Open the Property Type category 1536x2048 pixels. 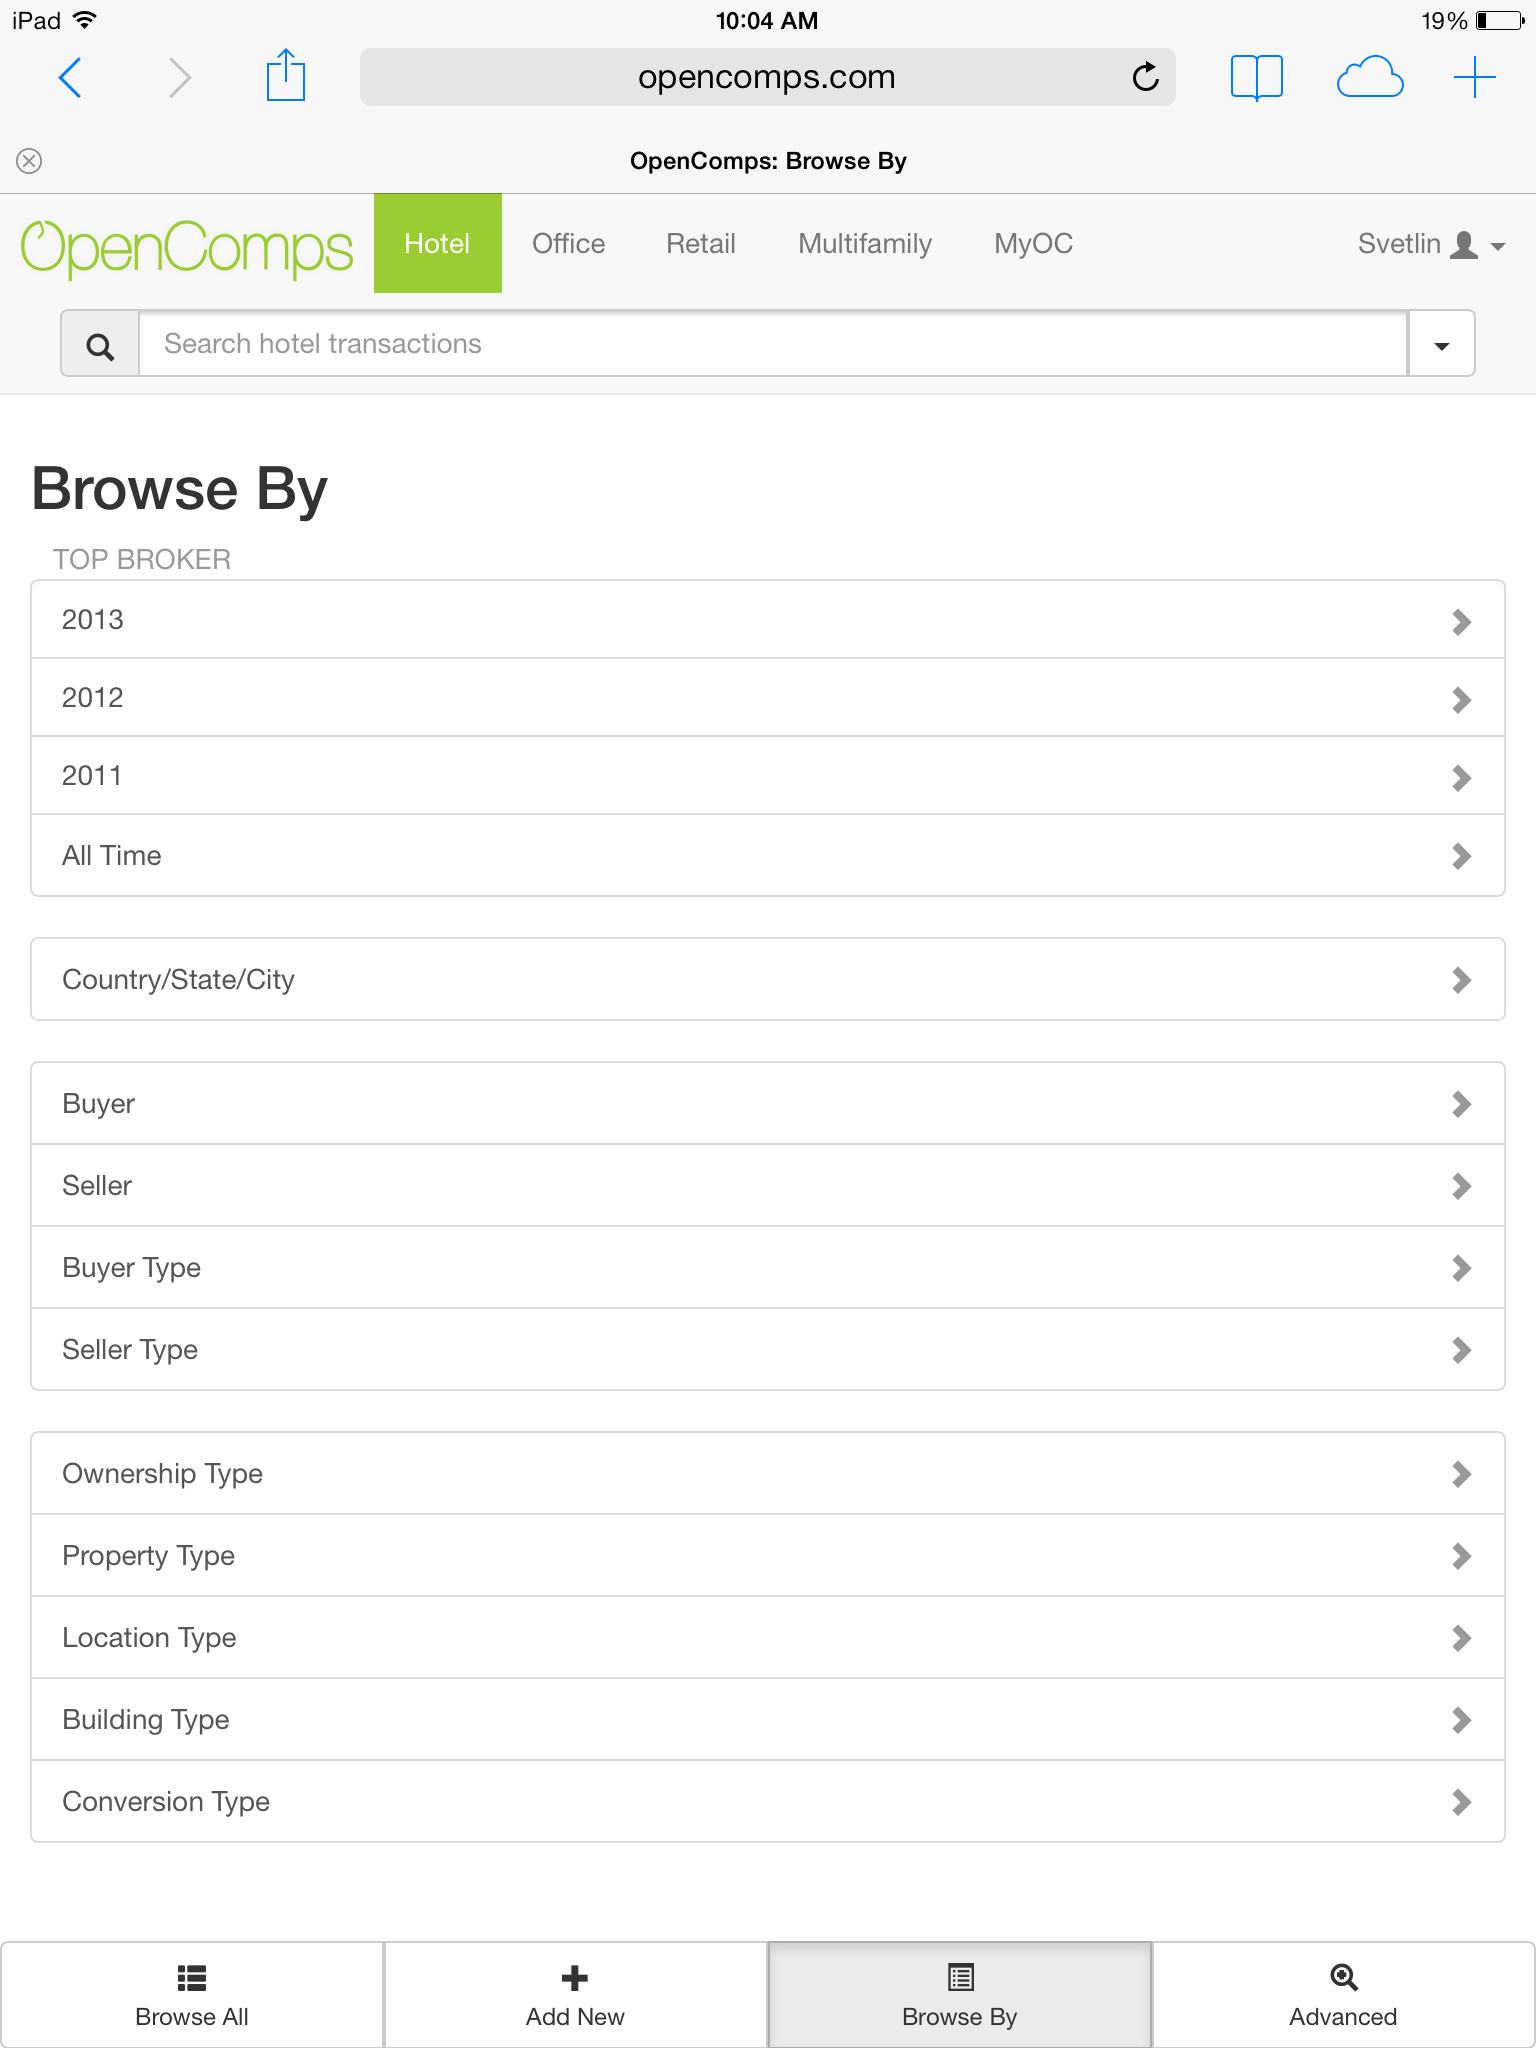click(768, 1556)
